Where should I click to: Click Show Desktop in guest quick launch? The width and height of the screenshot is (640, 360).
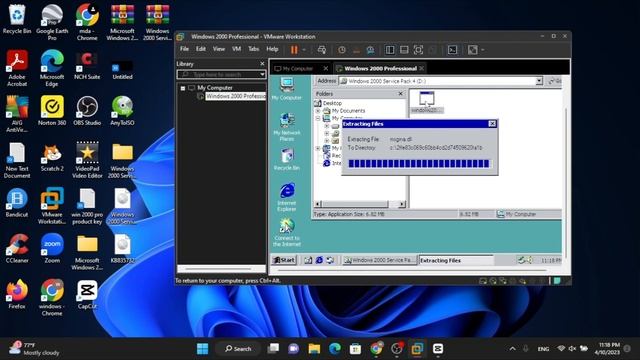click(308, 260)
